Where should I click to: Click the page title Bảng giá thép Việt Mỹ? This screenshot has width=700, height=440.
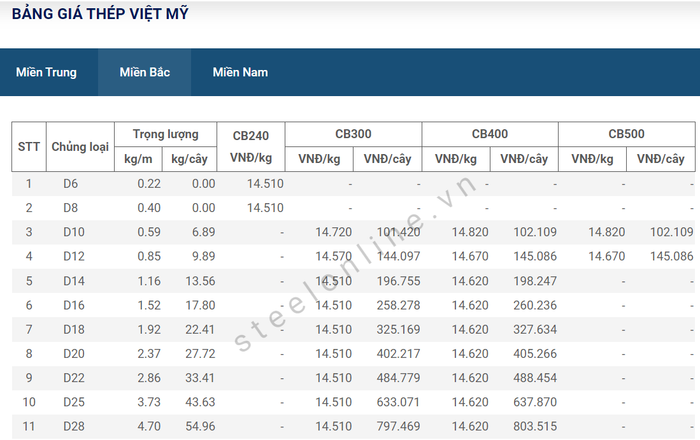pos(99,14)
